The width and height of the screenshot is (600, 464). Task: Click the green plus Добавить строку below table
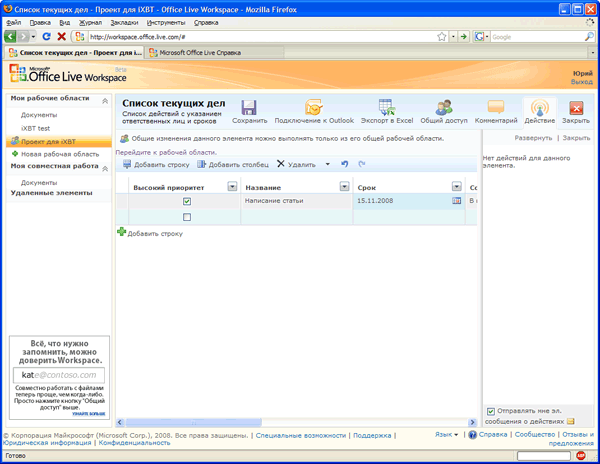[x=121, y=232]
